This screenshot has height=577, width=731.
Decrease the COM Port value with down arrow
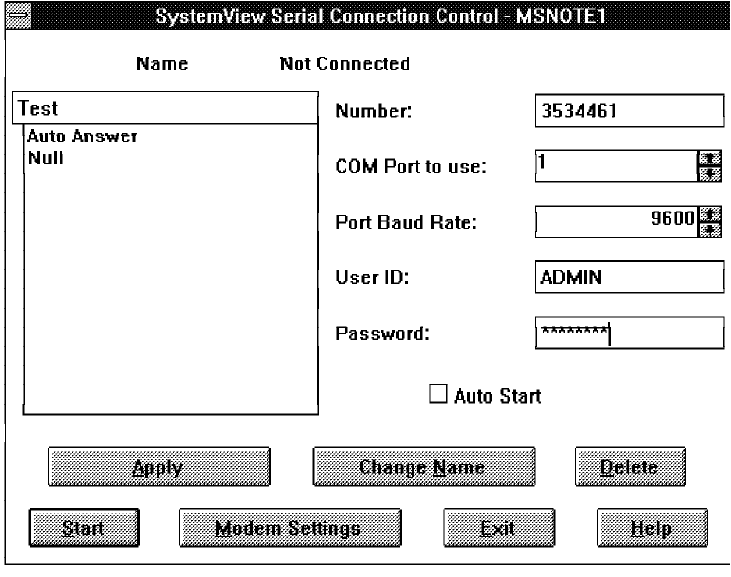coord(710,174)
